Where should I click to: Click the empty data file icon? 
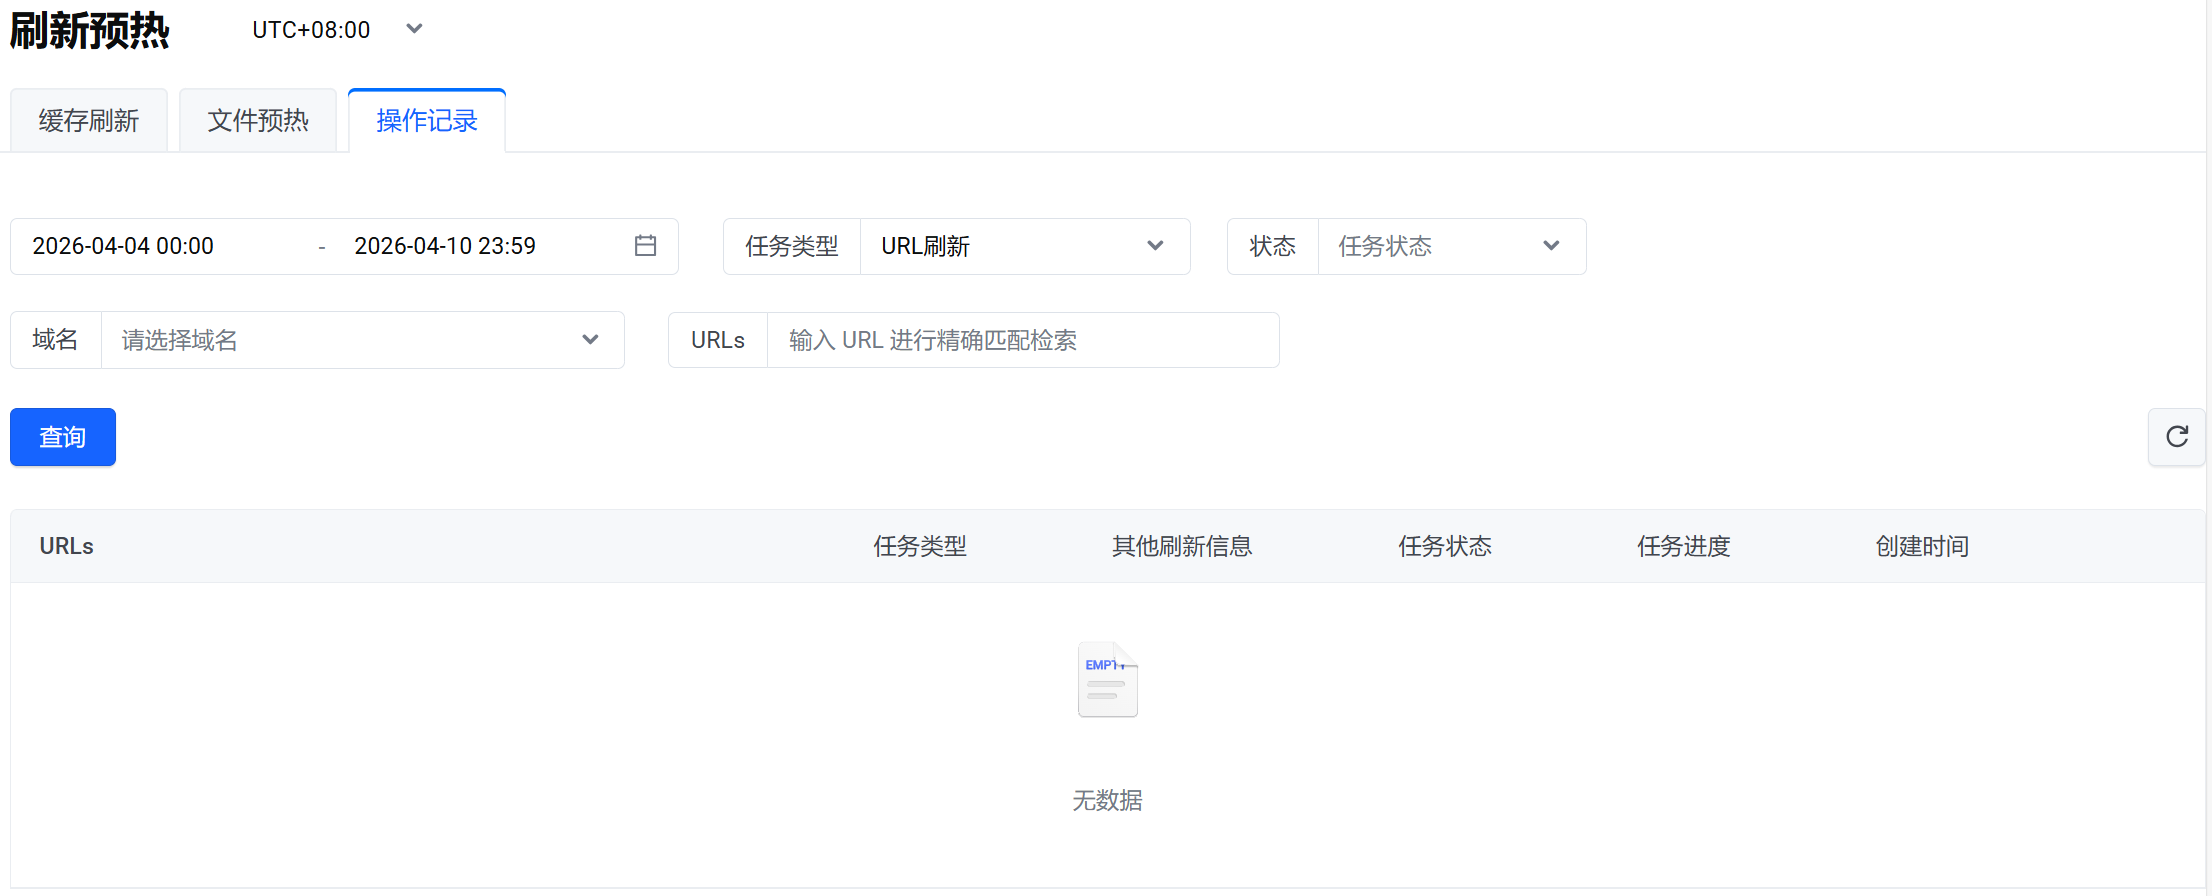(x=1107, y=680)
